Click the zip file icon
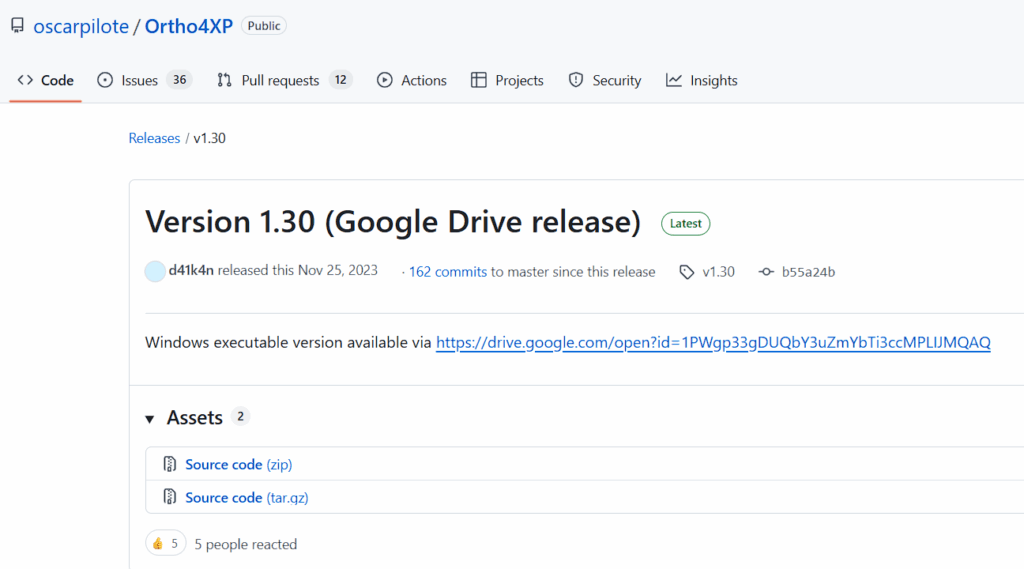This screenshot has width=1024, height=569. point(170,464)
